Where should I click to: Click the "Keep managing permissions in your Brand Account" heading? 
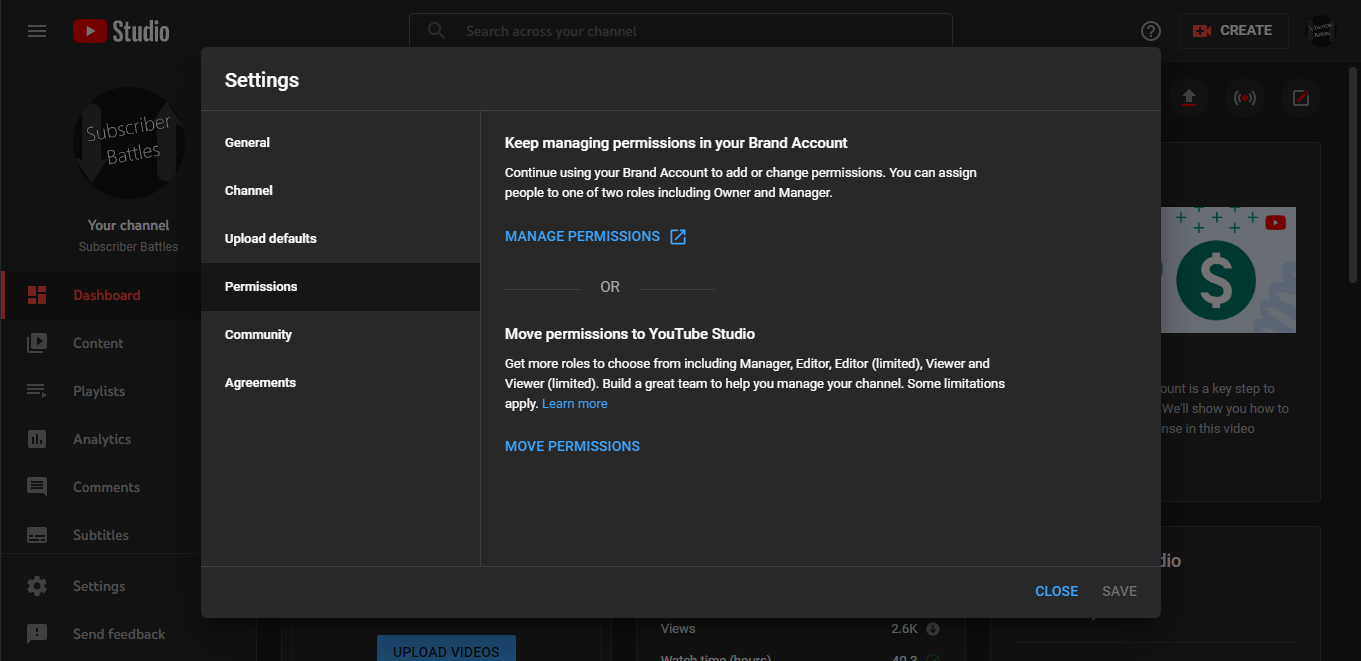pyautogui.click(x=676, y=143)
